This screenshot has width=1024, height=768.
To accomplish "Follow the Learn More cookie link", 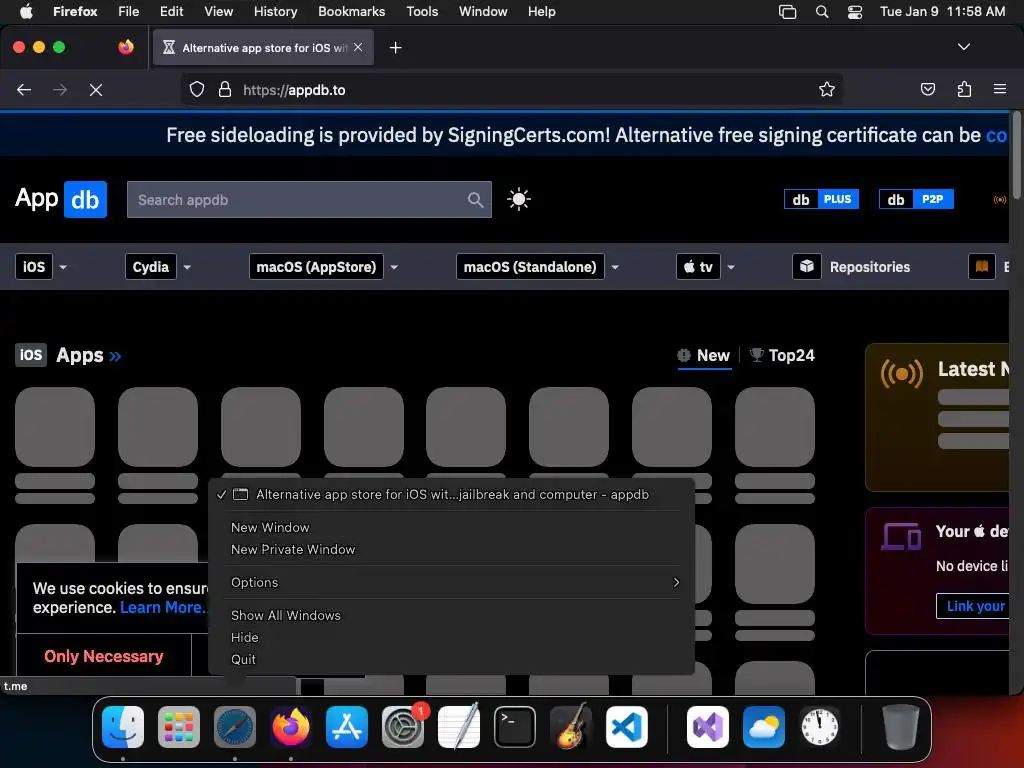I will tap(161, 607).
